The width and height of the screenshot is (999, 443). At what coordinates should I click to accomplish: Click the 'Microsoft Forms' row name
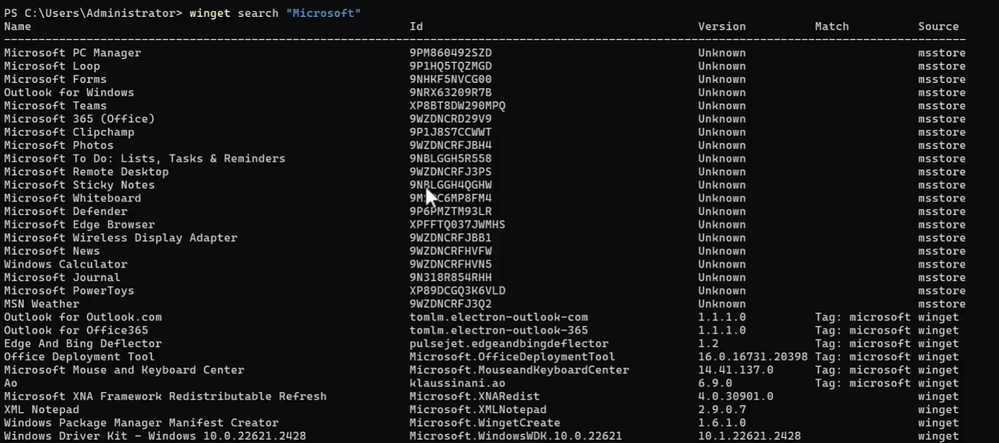point(55,80)
